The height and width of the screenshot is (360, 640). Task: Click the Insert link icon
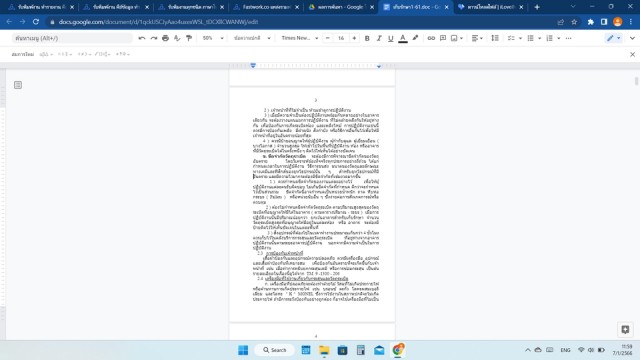(x=431, y=38)
